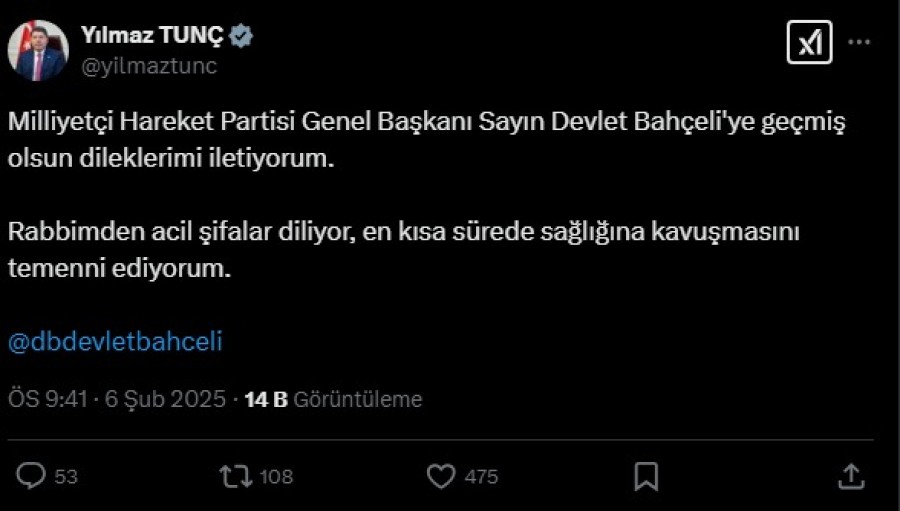Open Yılmaz TUNÇ's profile picture

[38, 50]
